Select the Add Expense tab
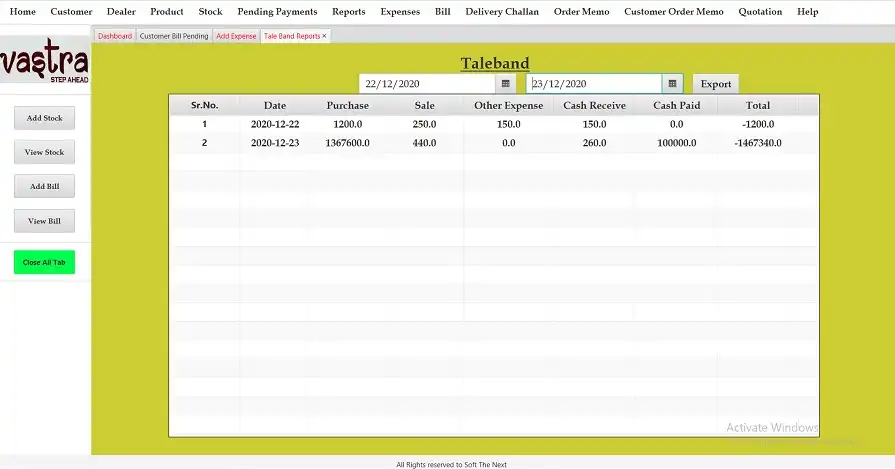The height and width of the screenshot is (469, 895). (x=236, y=36)
